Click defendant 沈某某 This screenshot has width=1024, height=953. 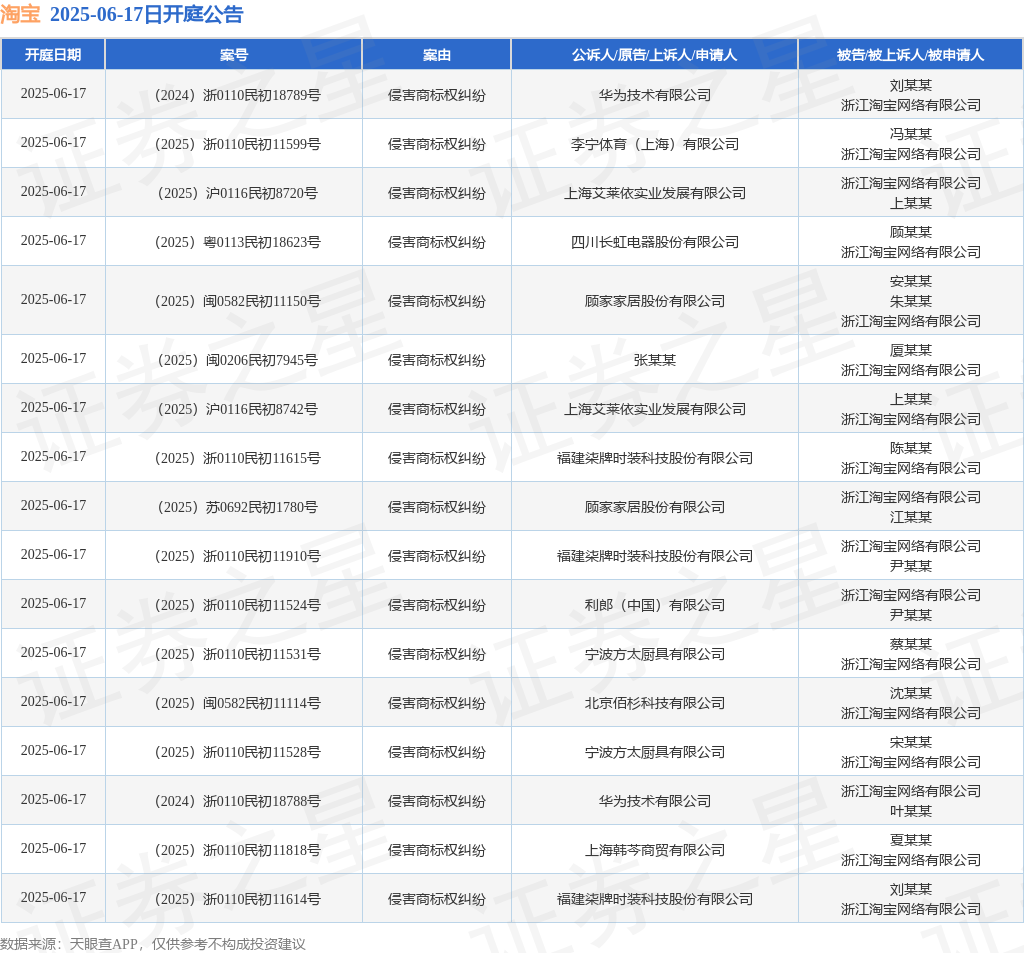(x=910, y=693)
